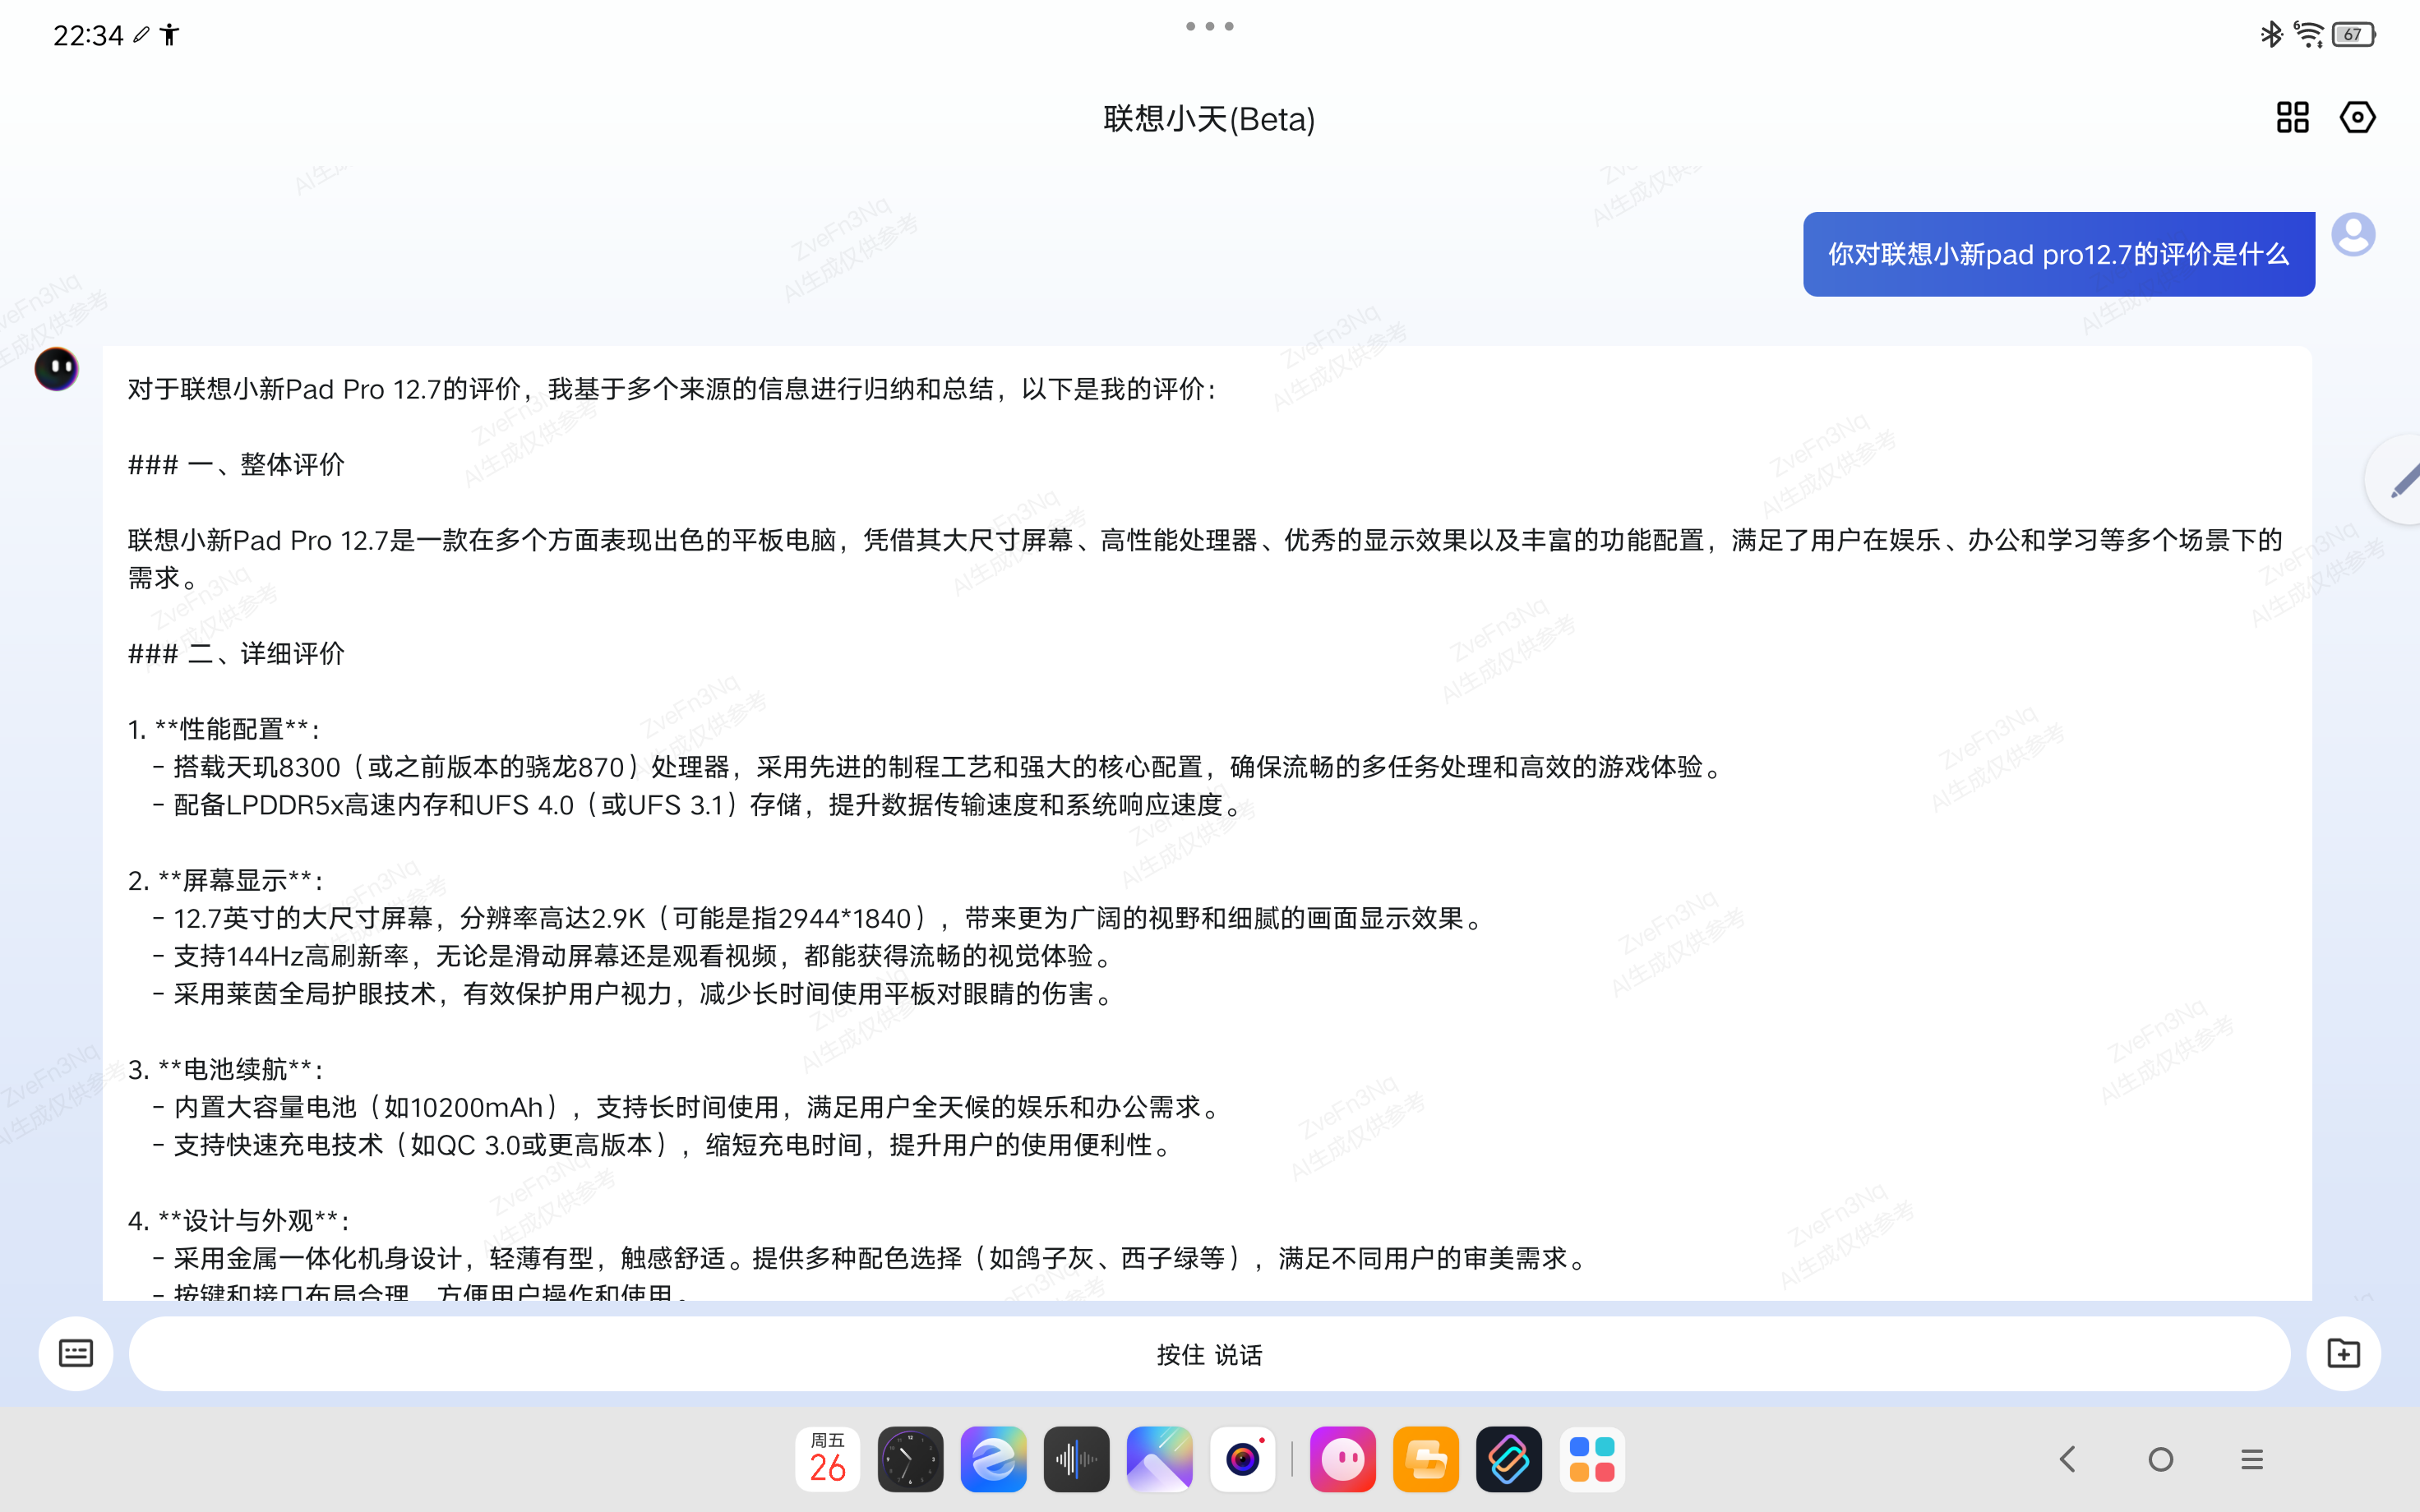This screenshot has height=1512, width=2420.
Task: Open the sound recorder app
Action: point(1076,1459)
